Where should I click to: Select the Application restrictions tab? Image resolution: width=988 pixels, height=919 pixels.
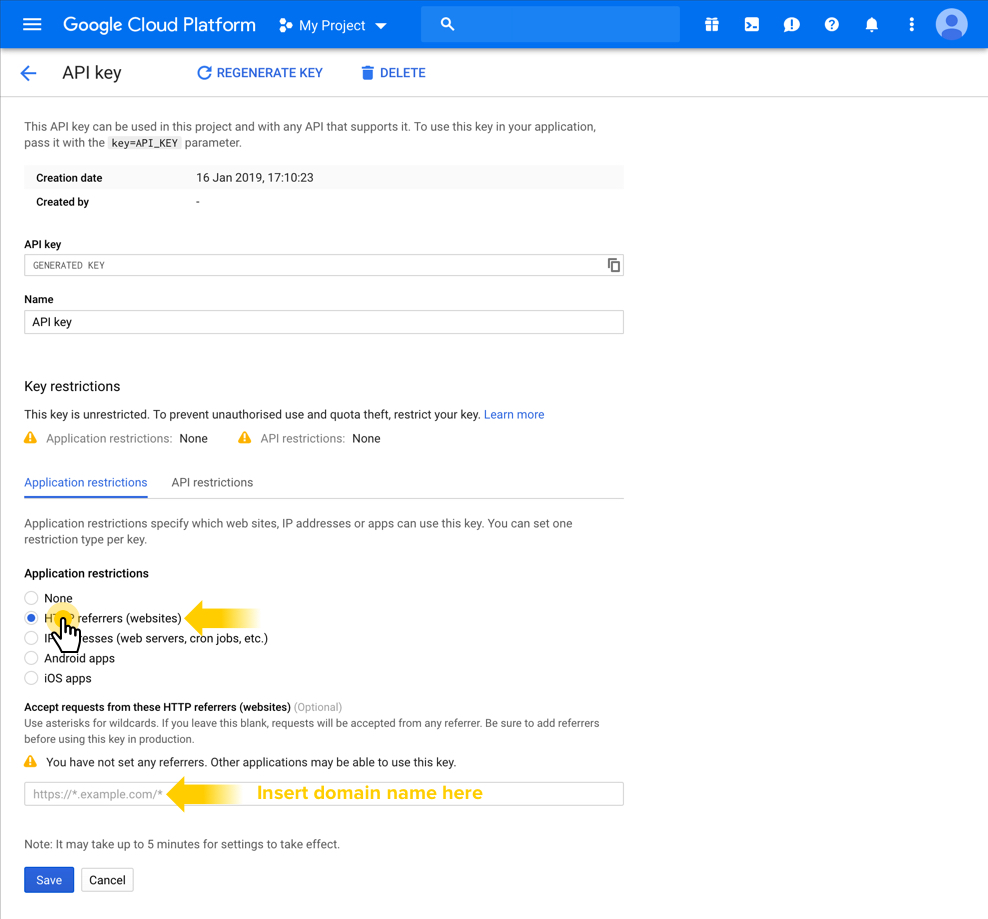pyautogui.click(x=86, y=482)
